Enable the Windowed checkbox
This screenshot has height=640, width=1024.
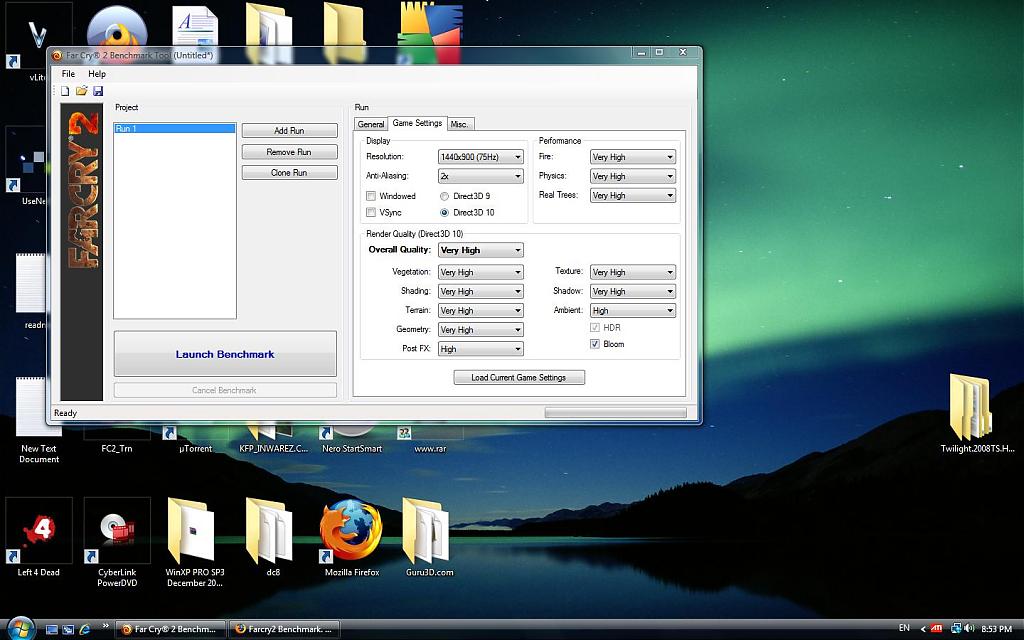point(371,196)
